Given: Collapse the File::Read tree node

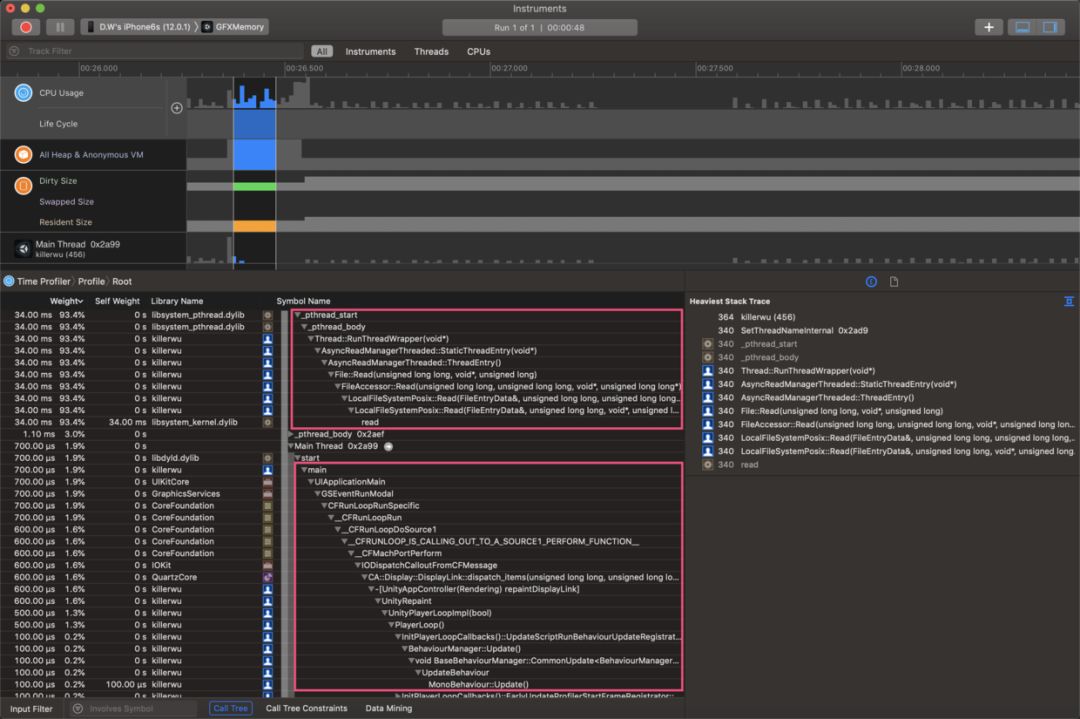Looking at the screenshot, I should (x=331, y=375).
